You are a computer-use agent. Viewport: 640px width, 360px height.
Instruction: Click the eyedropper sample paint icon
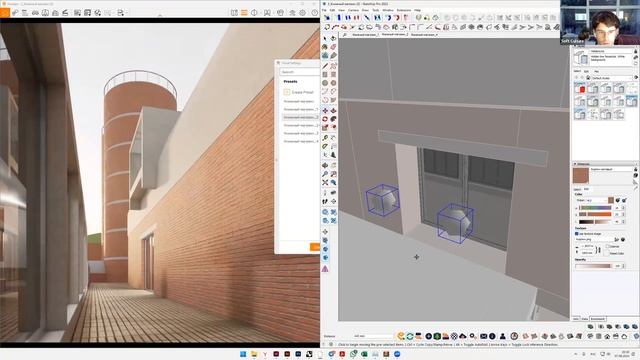(x=636, y=187)
